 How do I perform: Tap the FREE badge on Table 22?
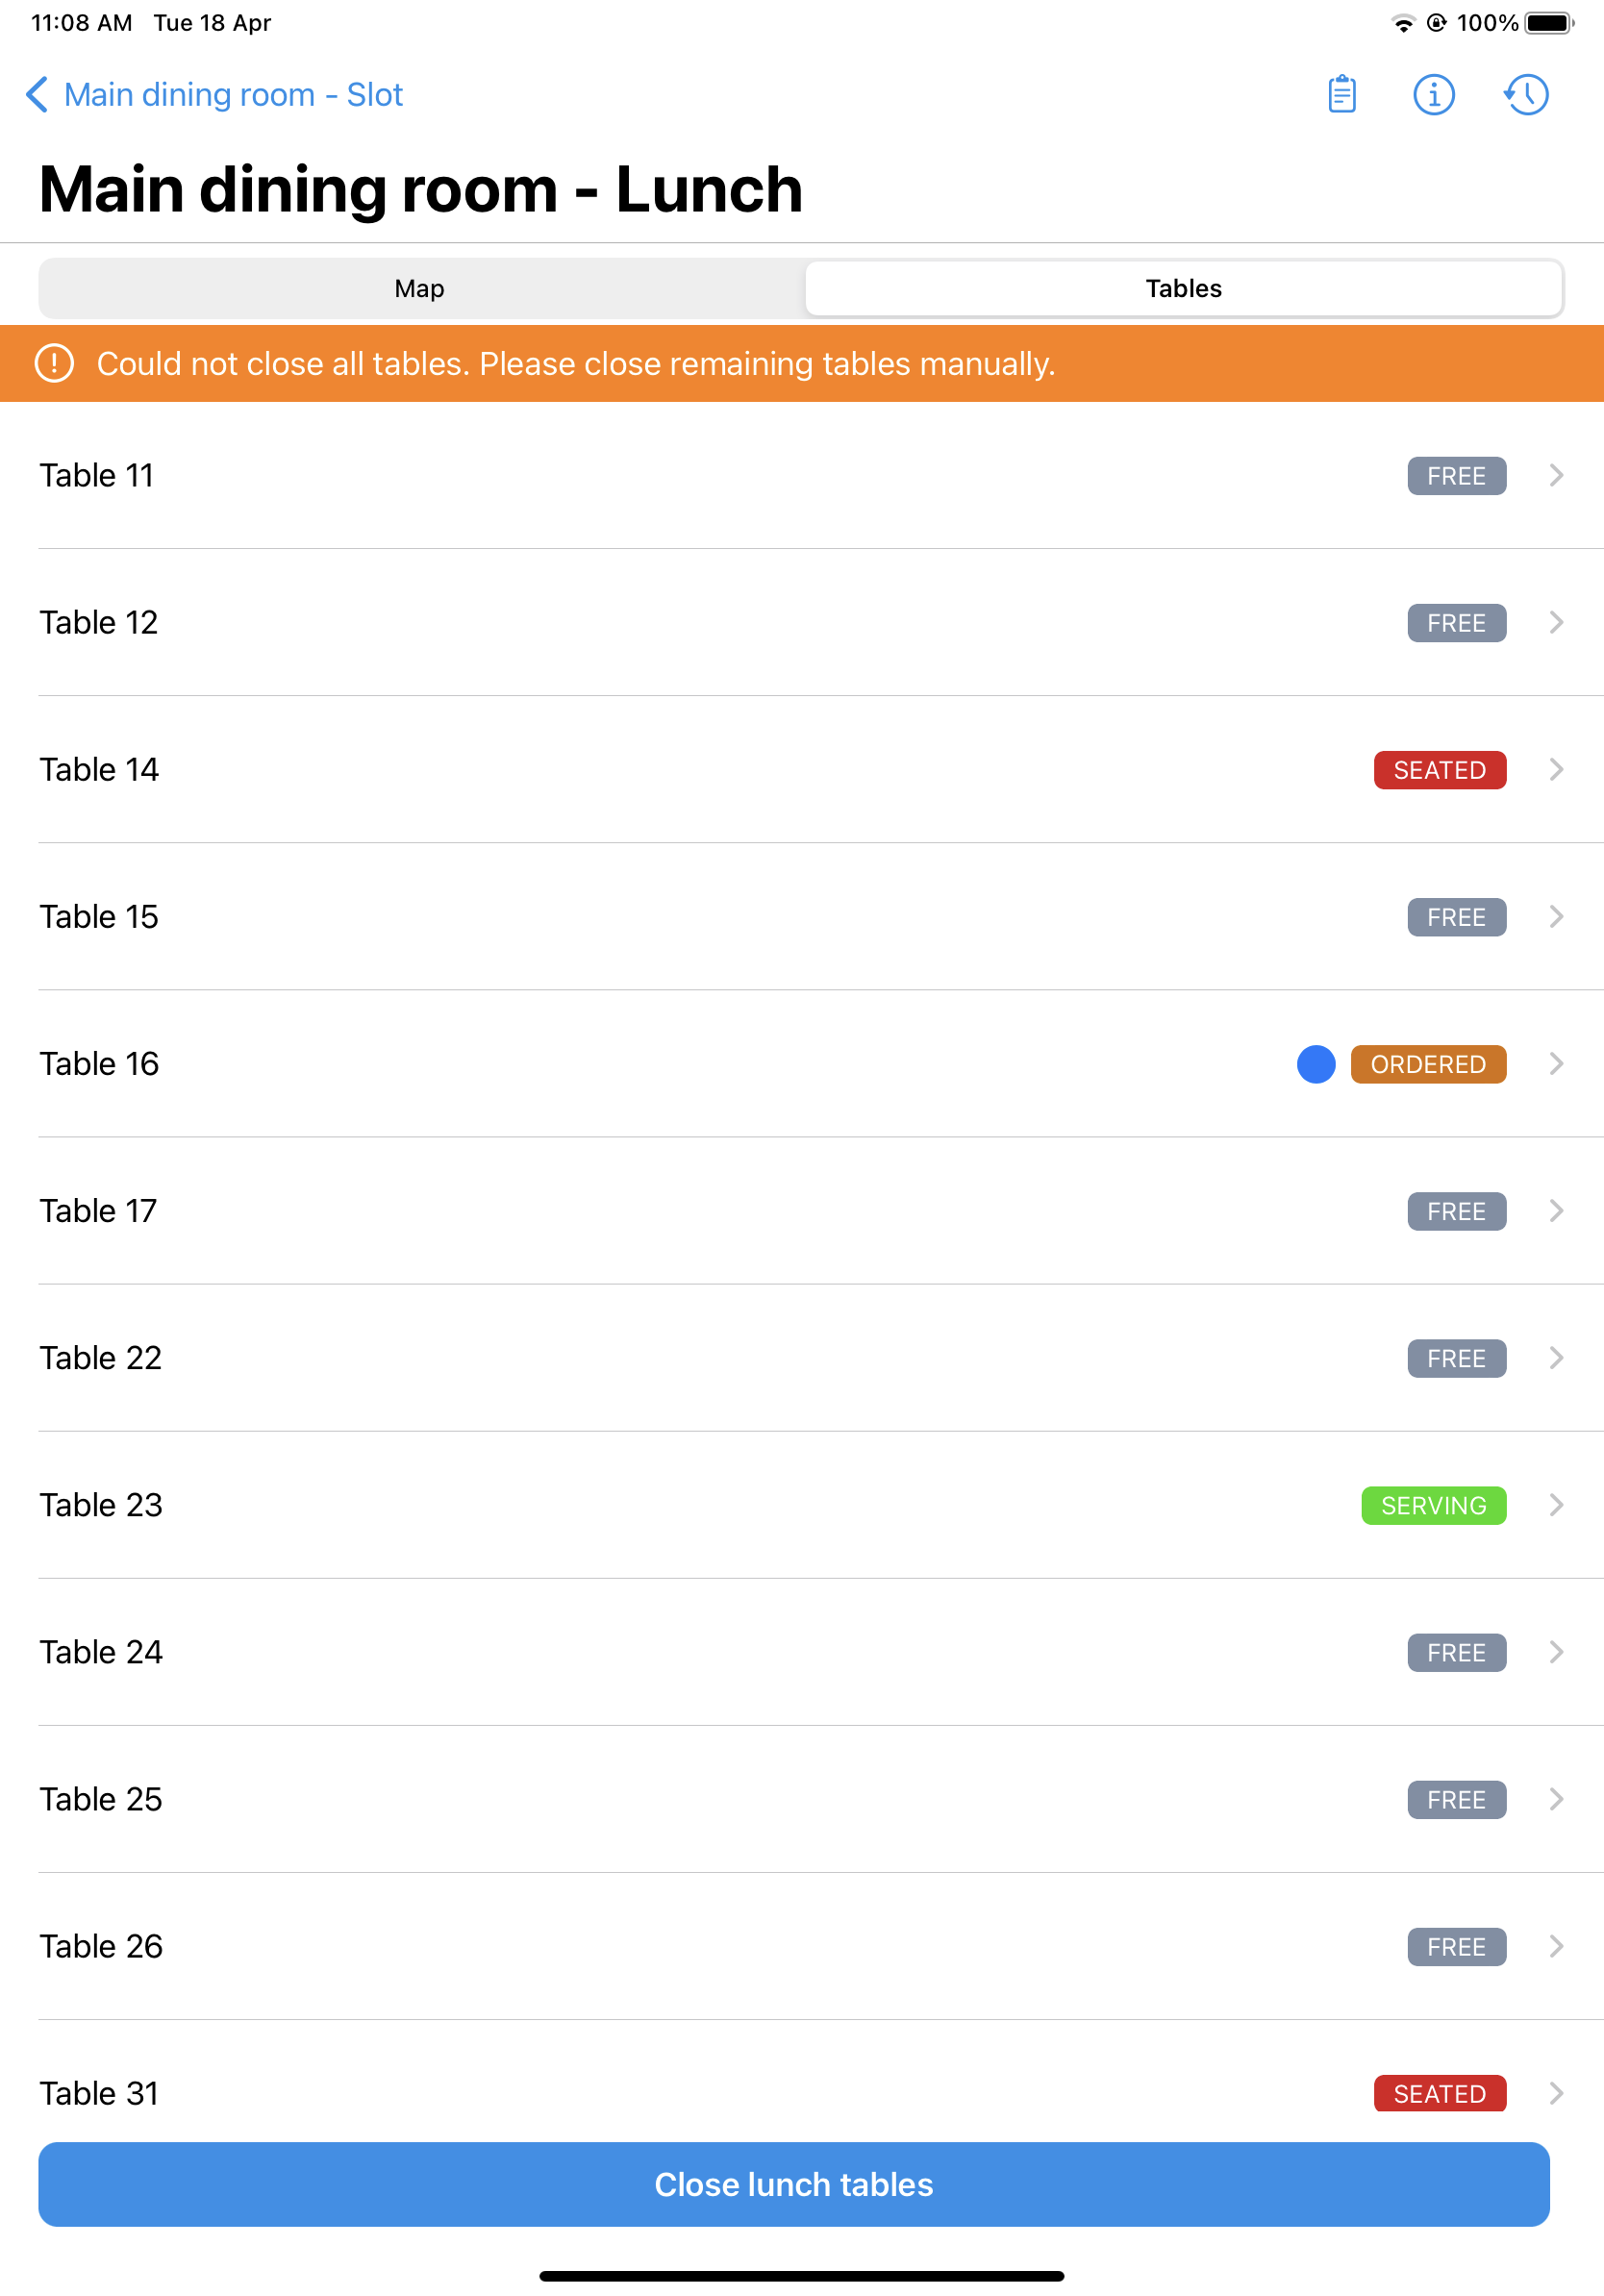(1456, 1358)
